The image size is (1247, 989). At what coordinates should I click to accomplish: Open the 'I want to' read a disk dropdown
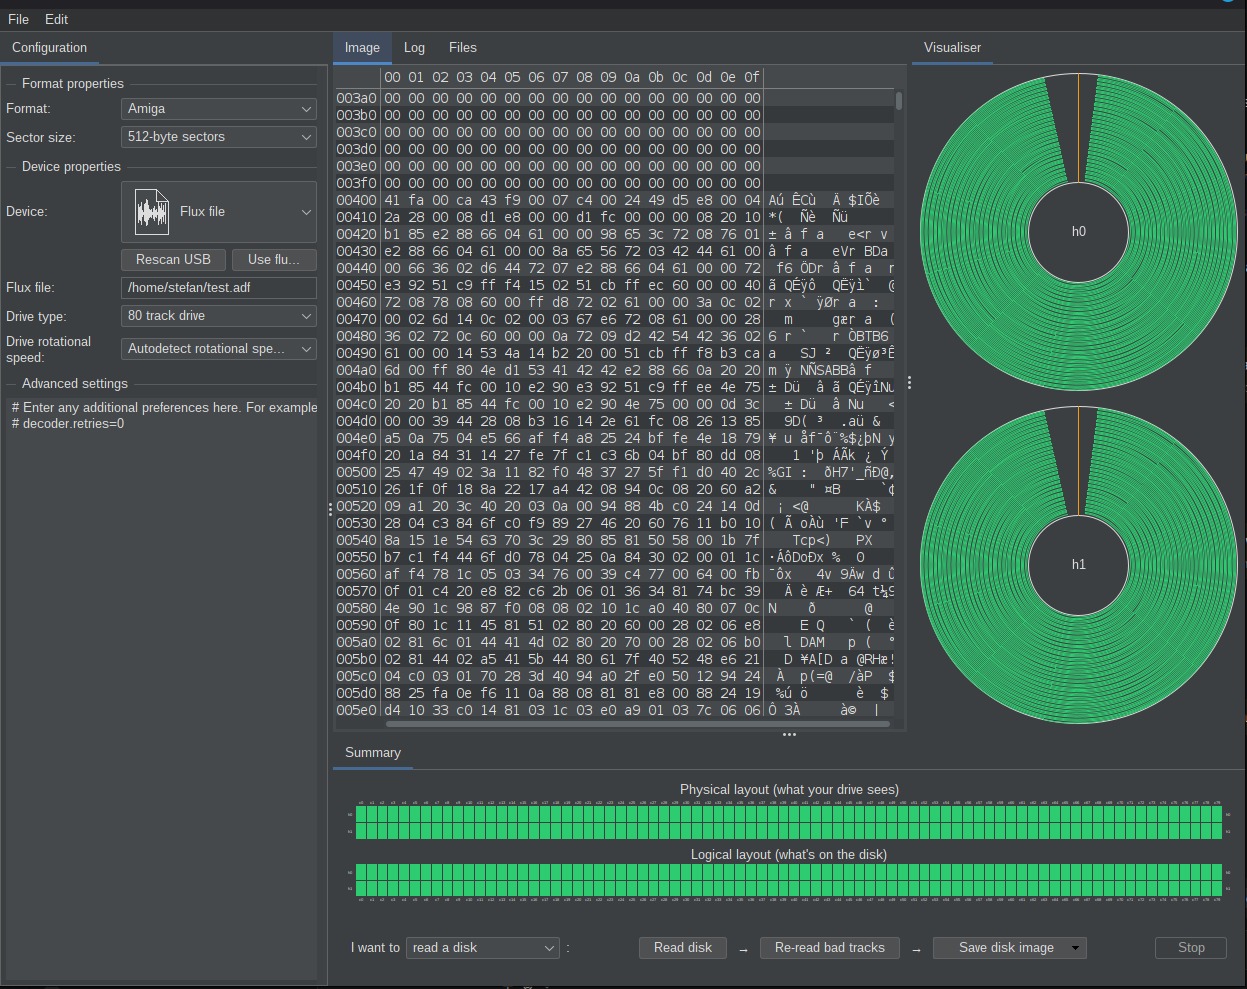pos(483,947)
